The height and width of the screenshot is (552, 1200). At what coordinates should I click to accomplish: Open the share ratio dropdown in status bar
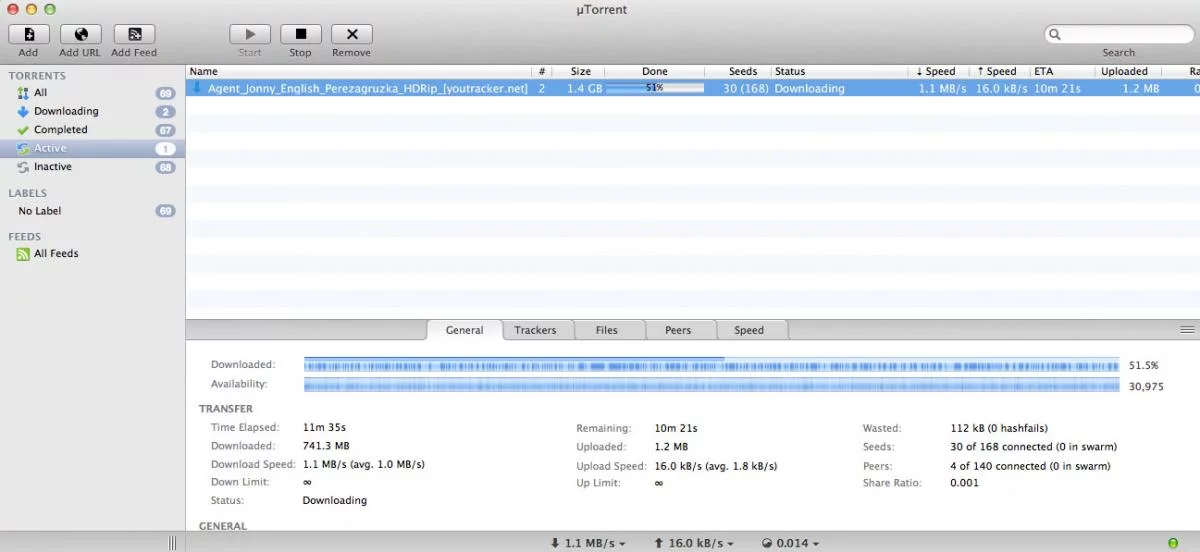(x=790, y=543)
